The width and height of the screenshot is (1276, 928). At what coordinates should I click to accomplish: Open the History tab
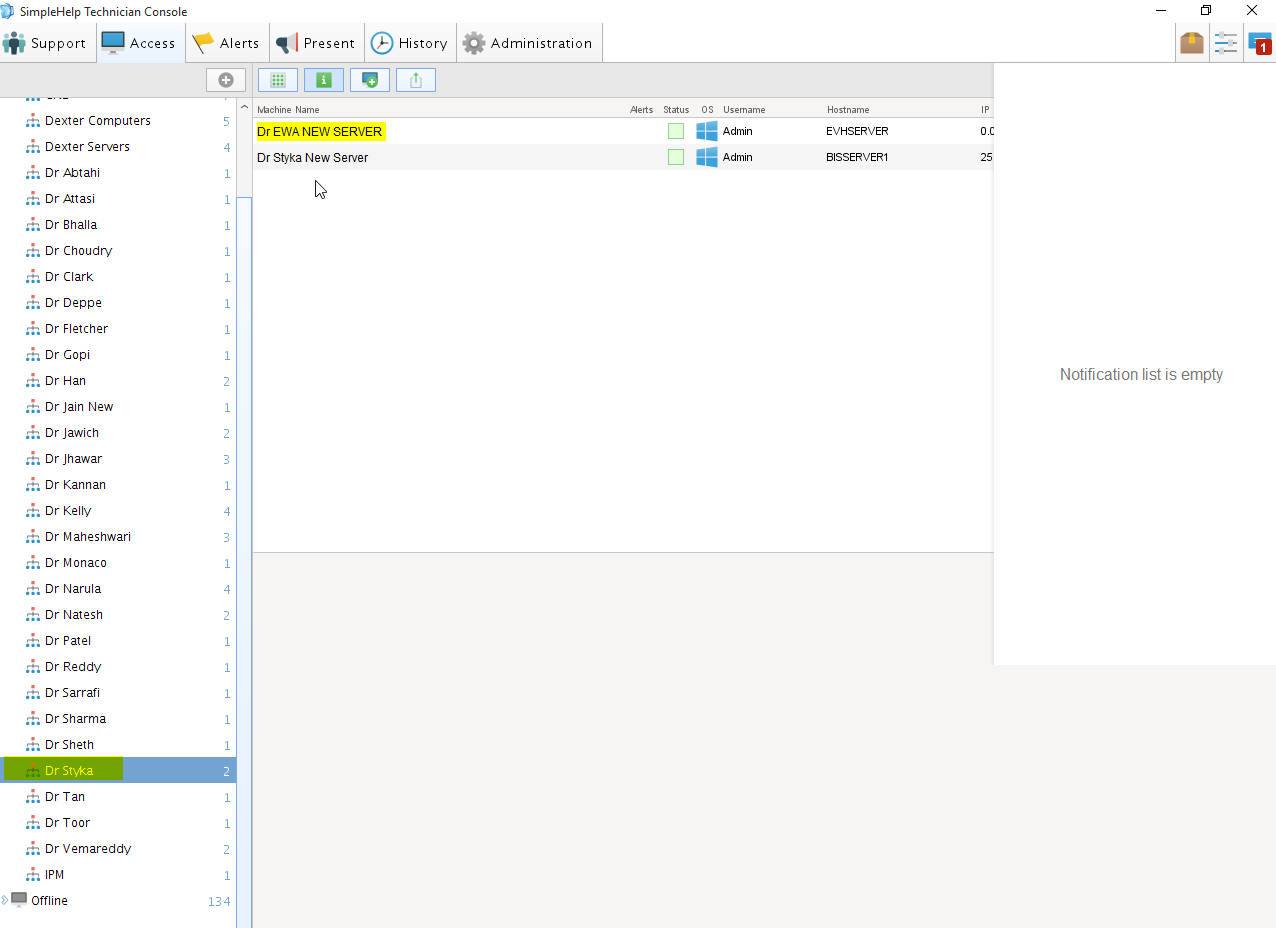pos(410,43)
